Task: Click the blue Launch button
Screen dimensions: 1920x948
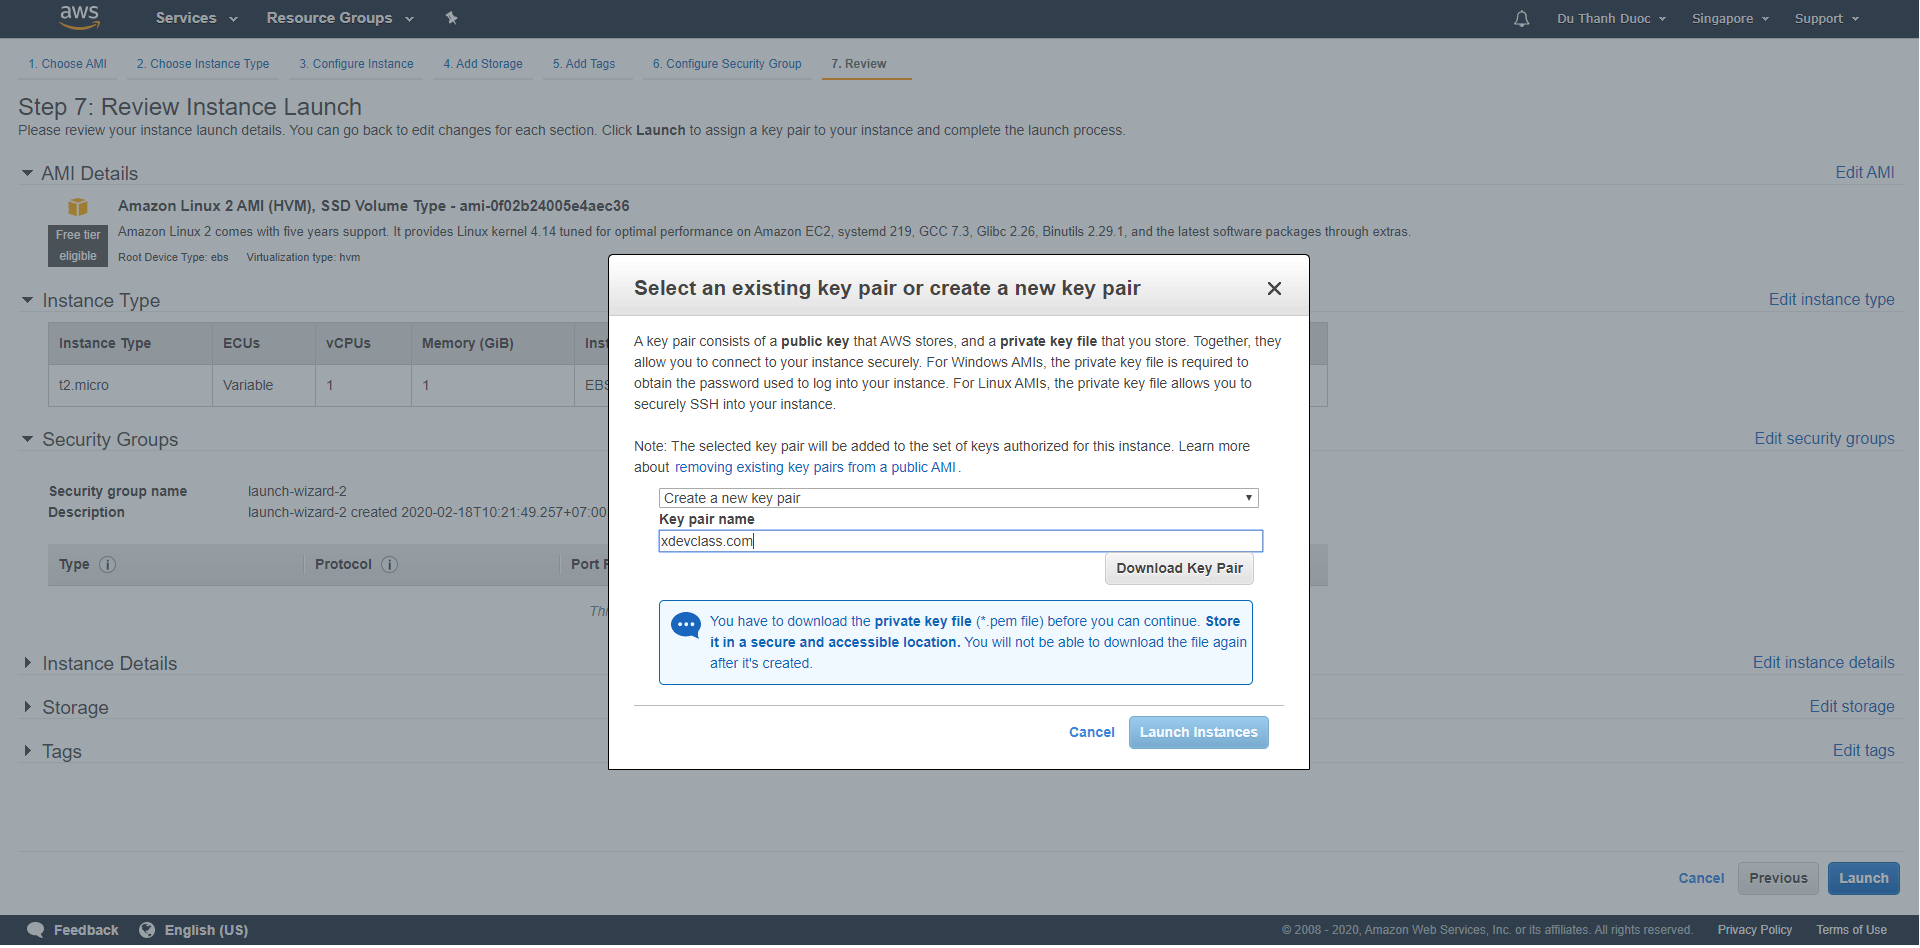Action: coord(1863,879)
